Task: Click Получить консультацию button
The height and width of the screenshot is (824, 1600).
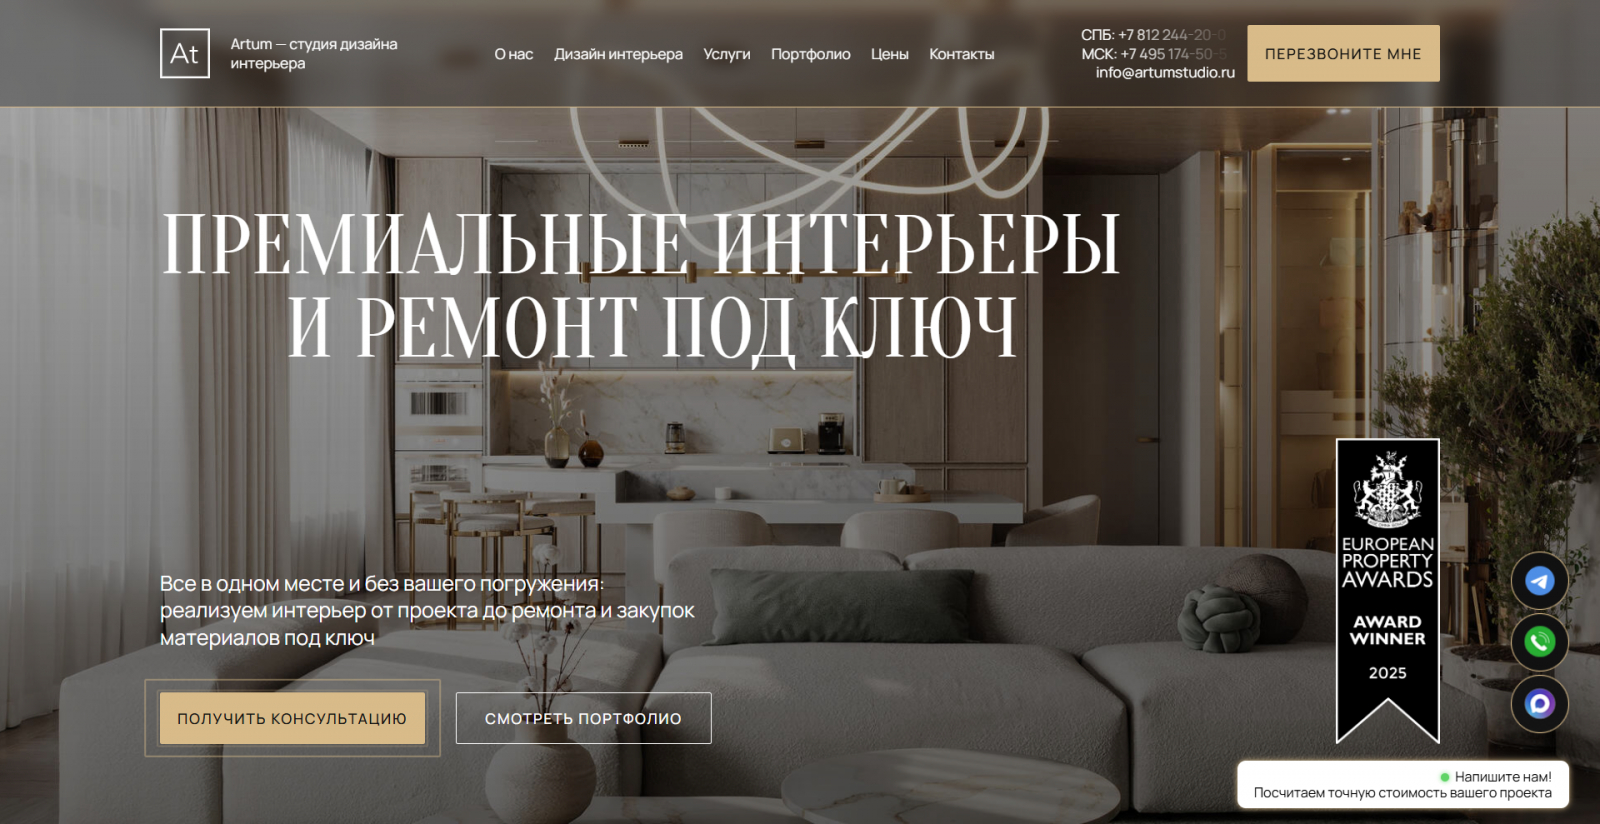Action: (x=292, y=718)
